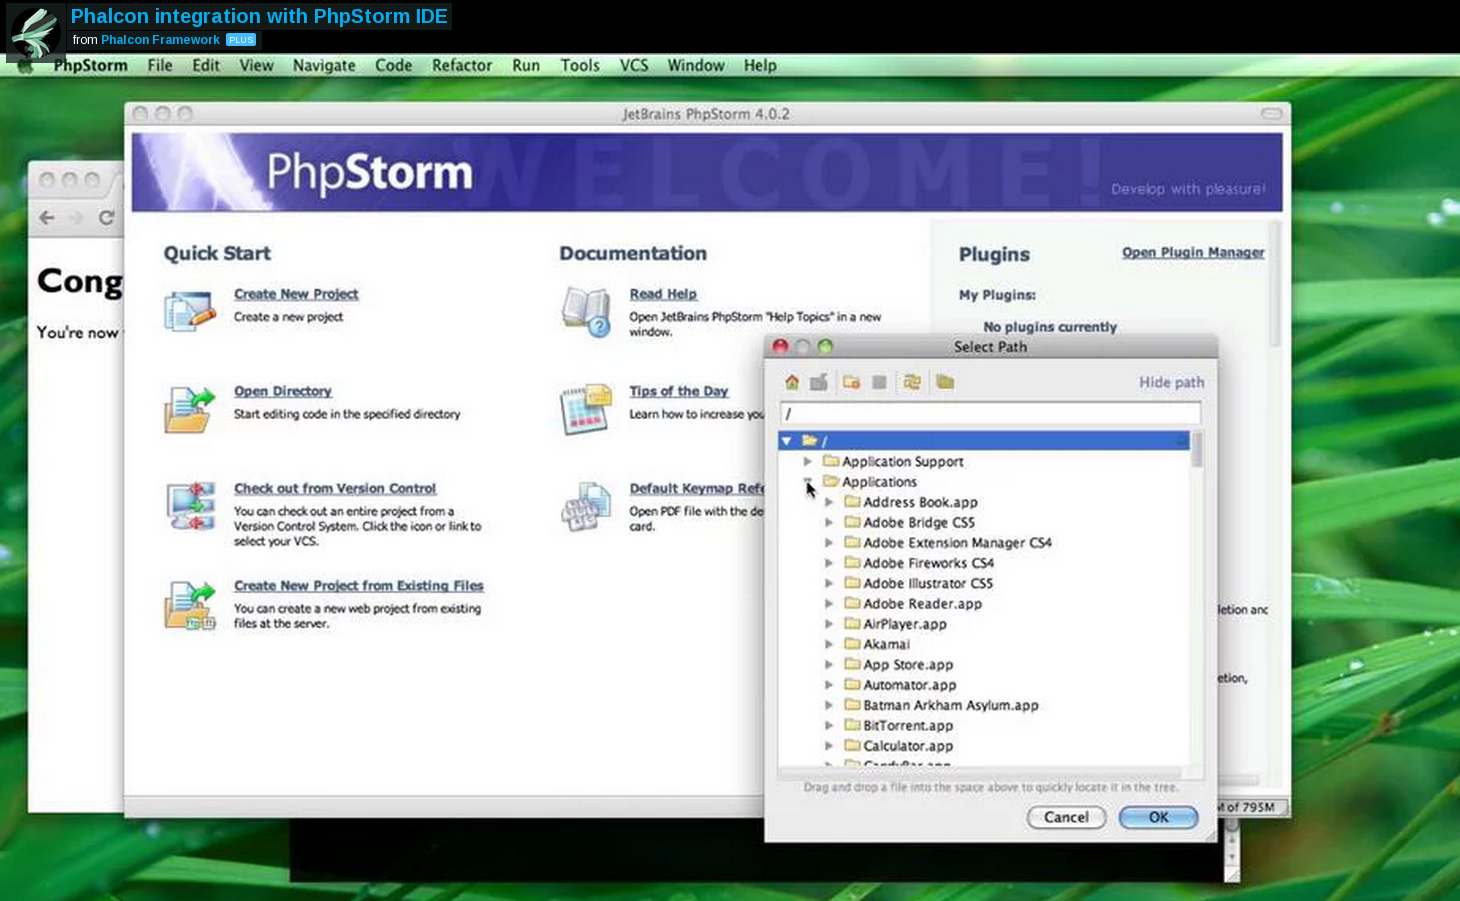Click the Read Help book icon

(x=585, y=310)
